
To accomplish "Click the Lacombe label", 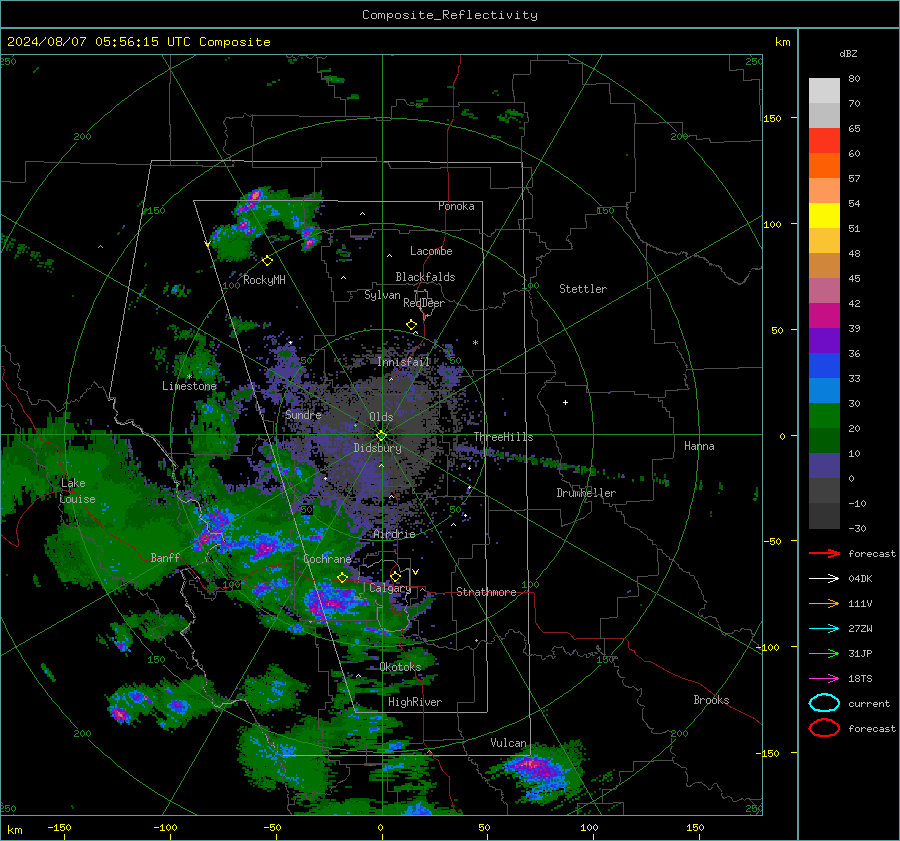I will (x=431, y=251).
